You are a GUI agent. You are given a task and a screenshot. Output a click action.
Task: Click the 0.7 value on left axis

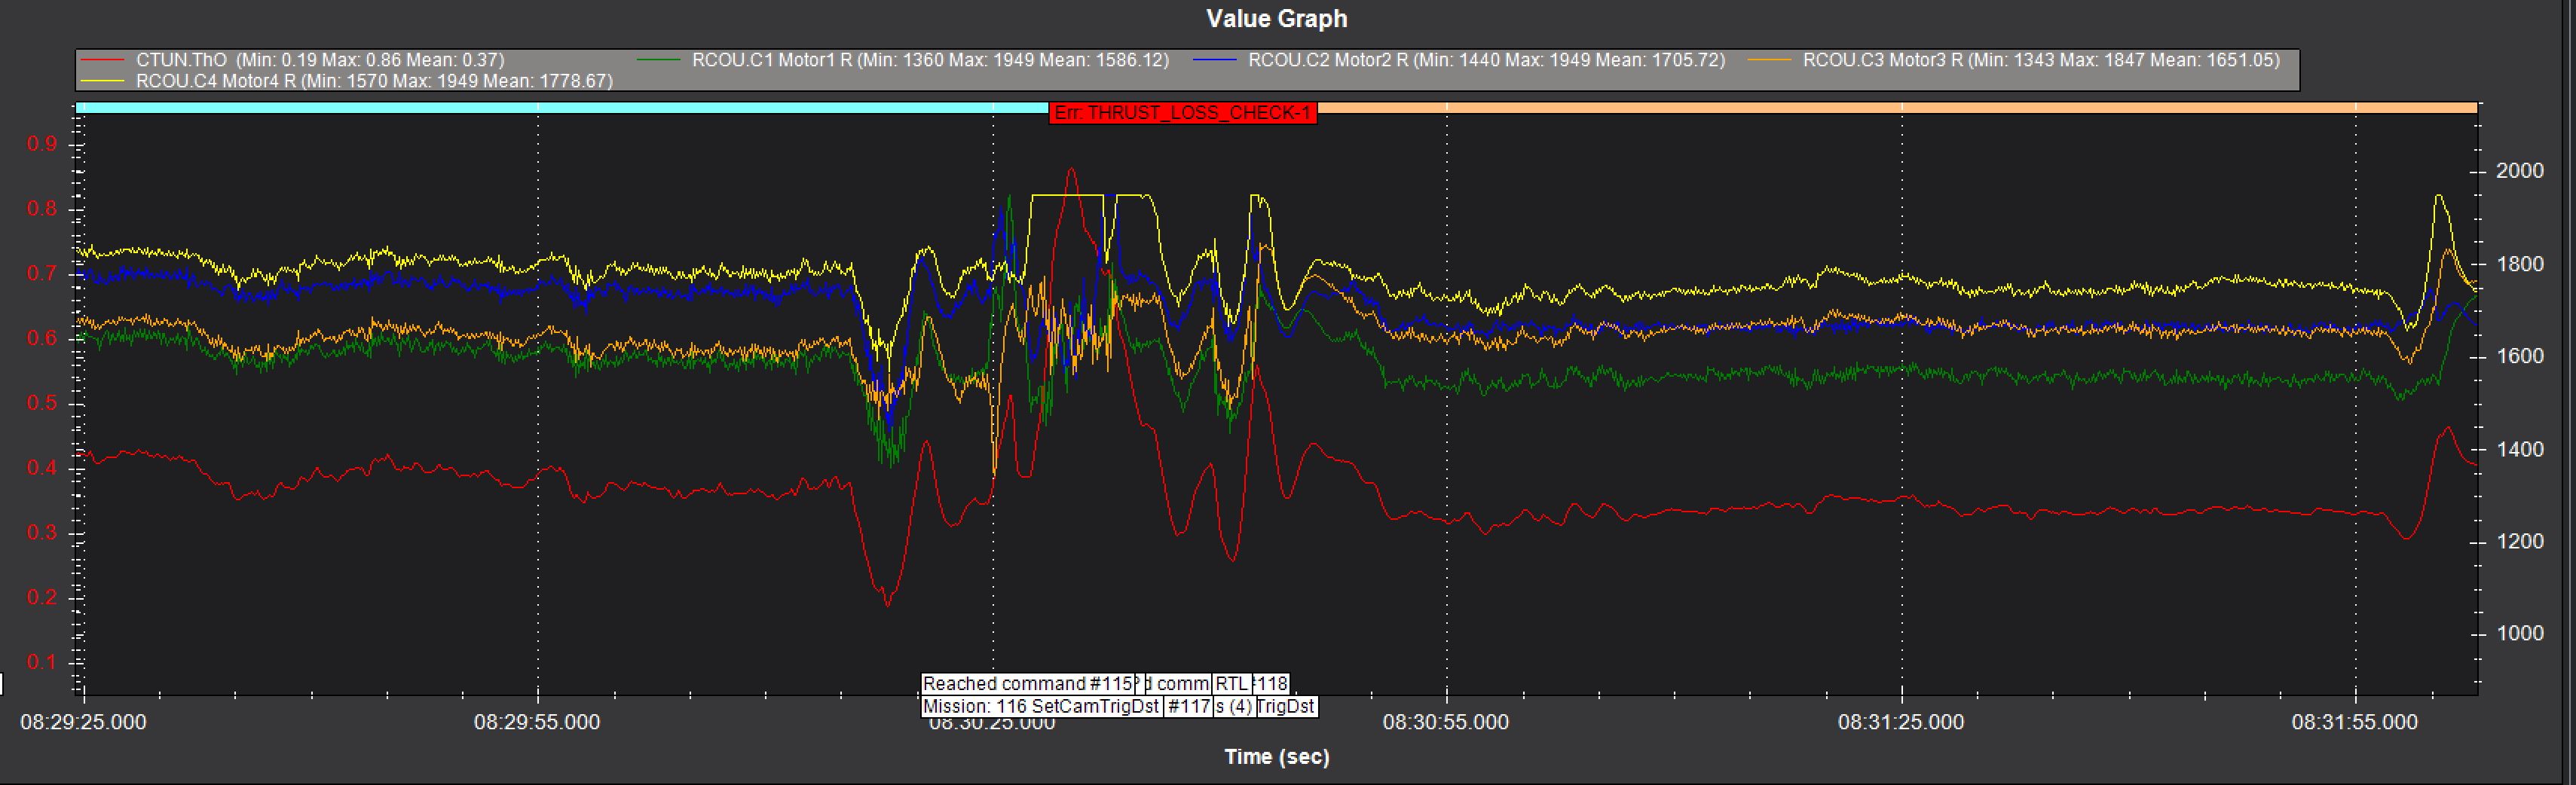(42, 274)
